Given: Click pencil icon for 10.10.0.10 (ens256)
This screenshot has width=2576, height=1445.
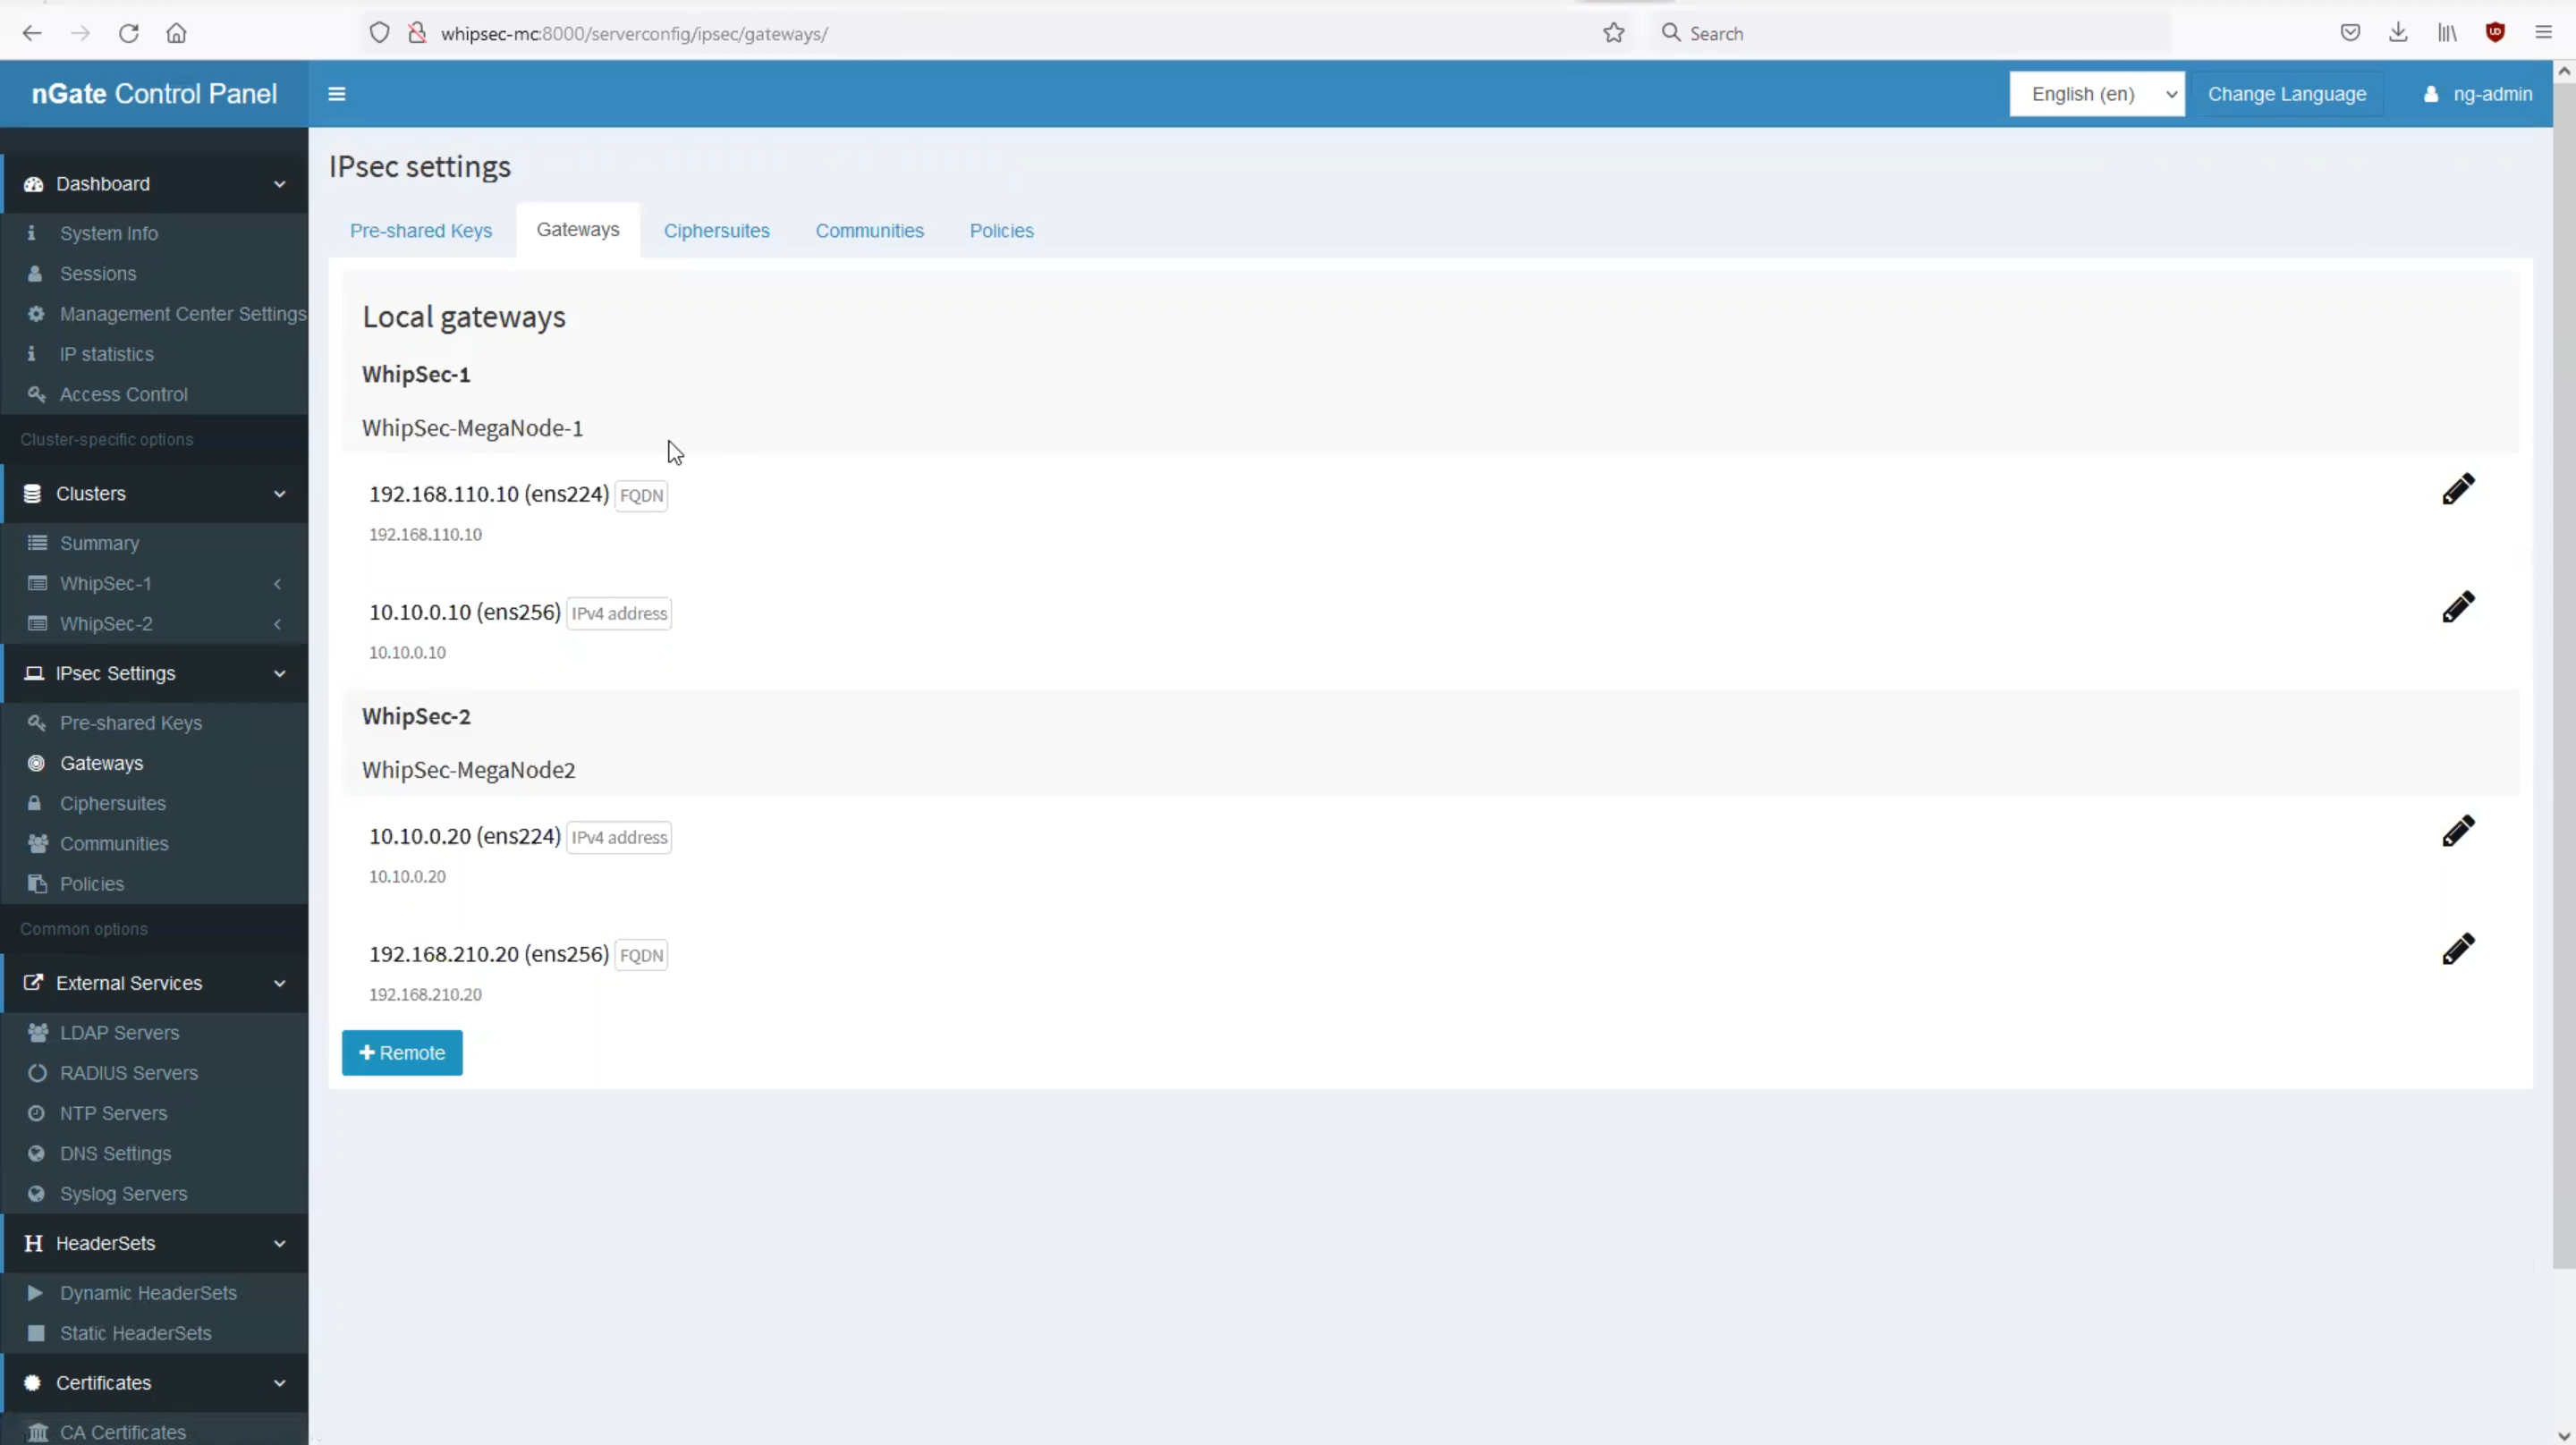Looking at the screenshot, I should pos(2457,607).
